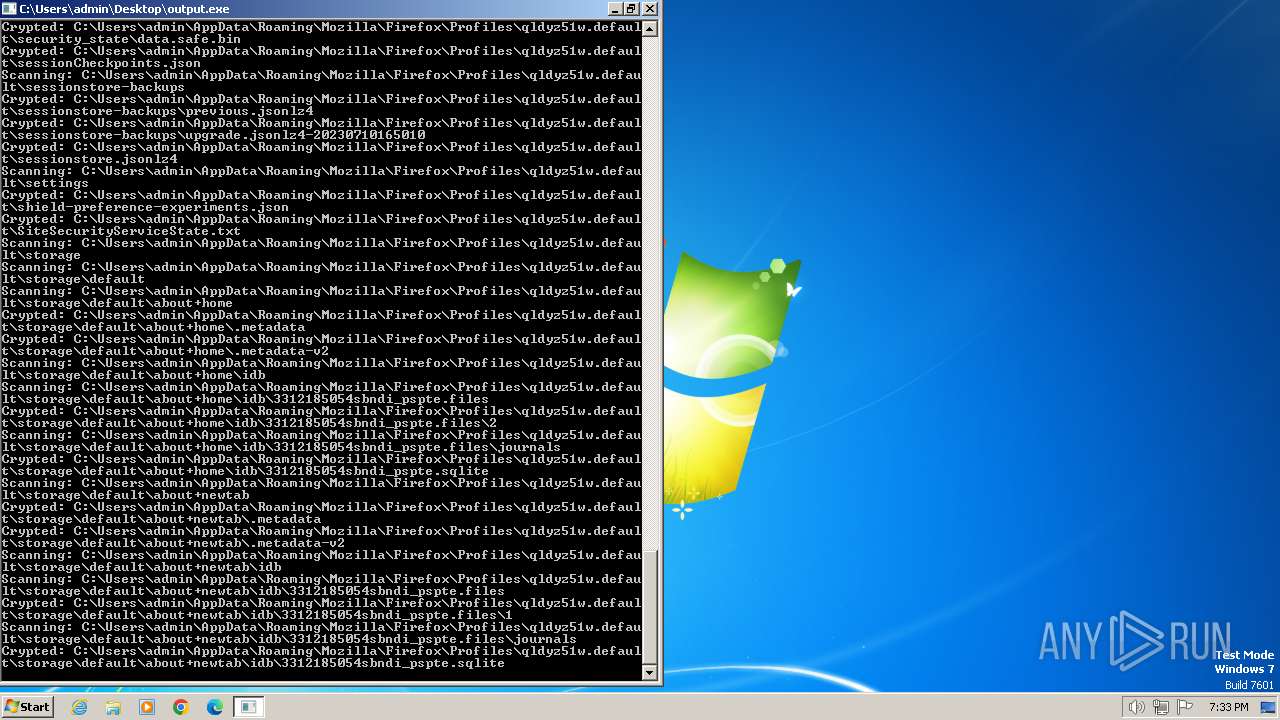Launch Internet Explorer from the taskbar
This screenshot has height=720, width=1280.
click(80, 707)
